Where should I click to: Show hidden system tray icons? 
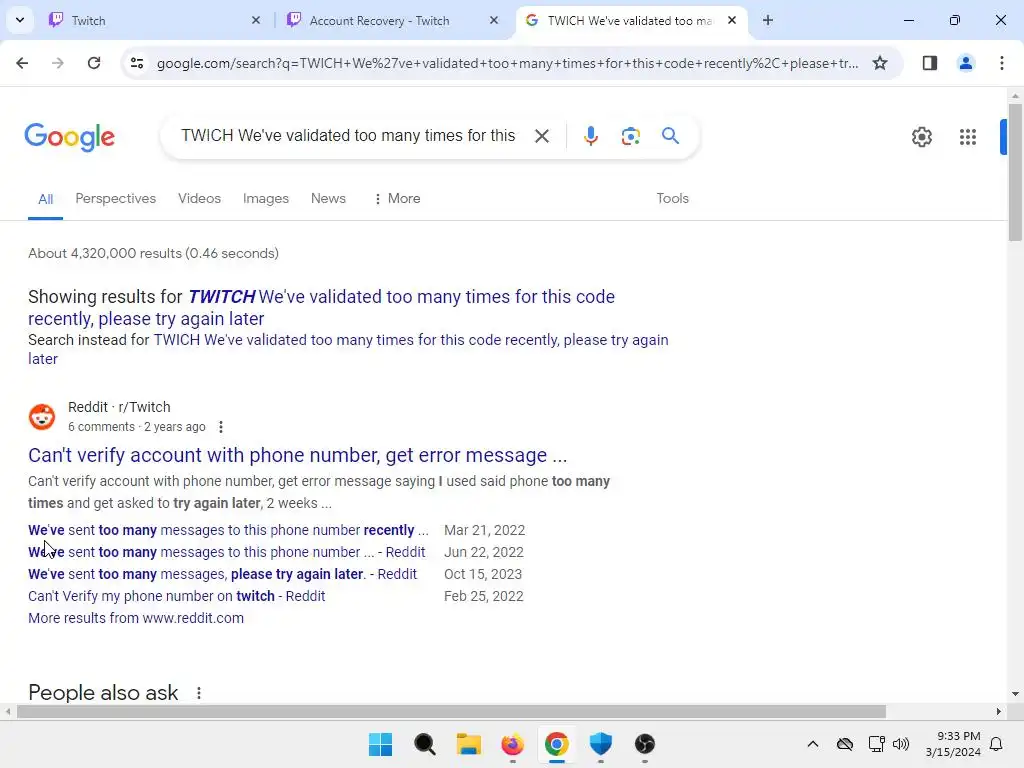812,744
